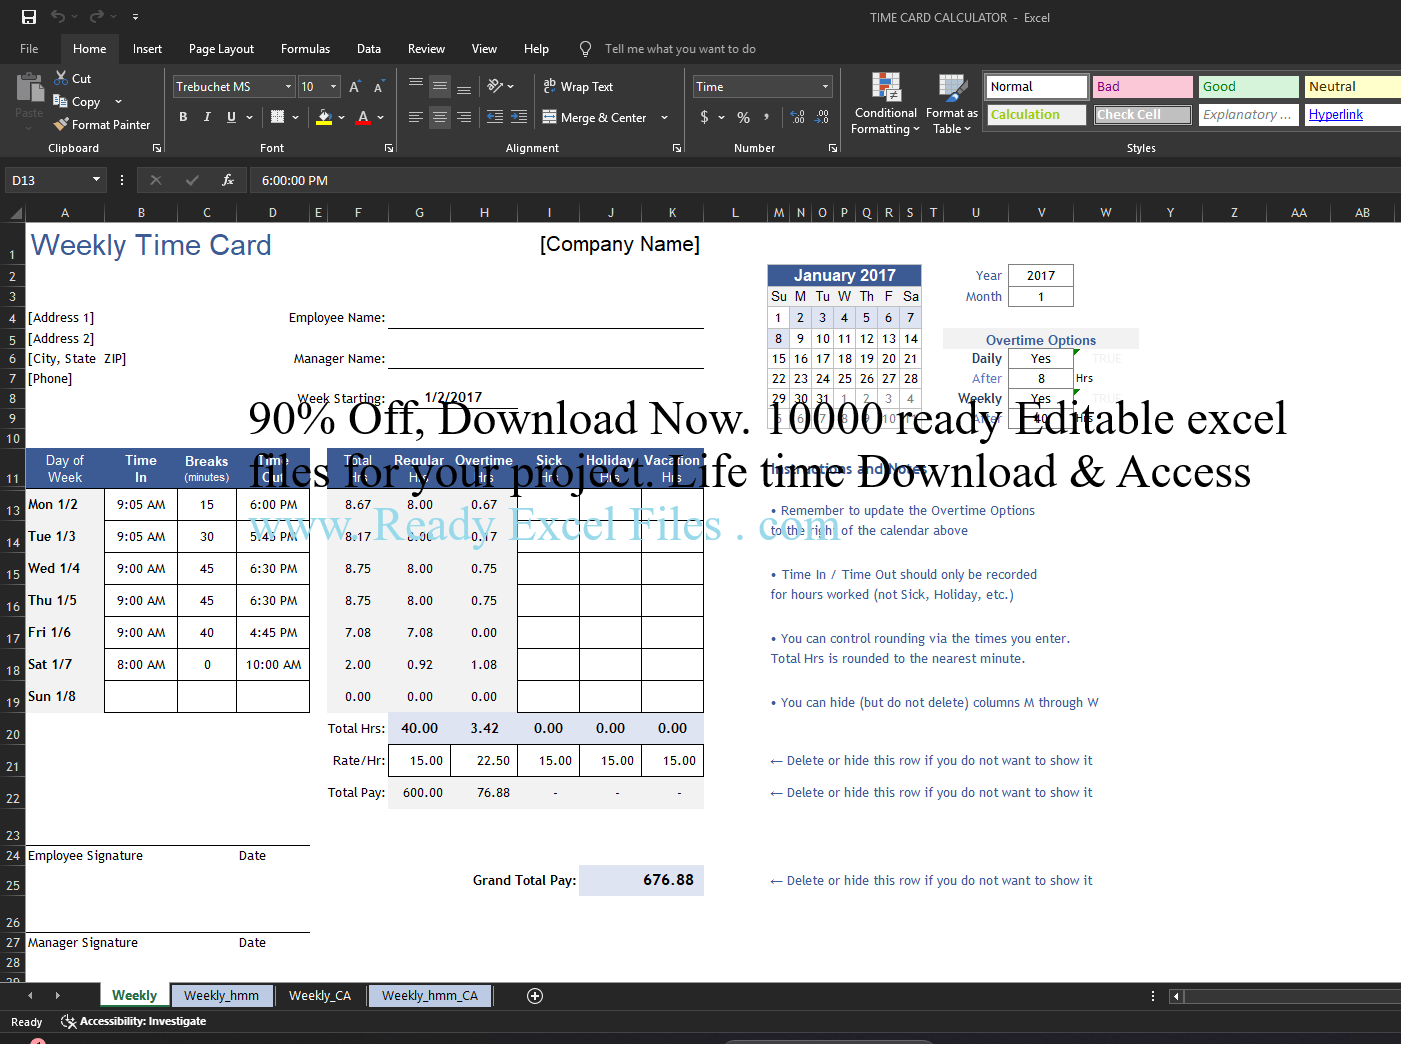Toggle Underline formatting
Image resolution: width=1401 pixels, height=1044 pixels.
(231, 117)
